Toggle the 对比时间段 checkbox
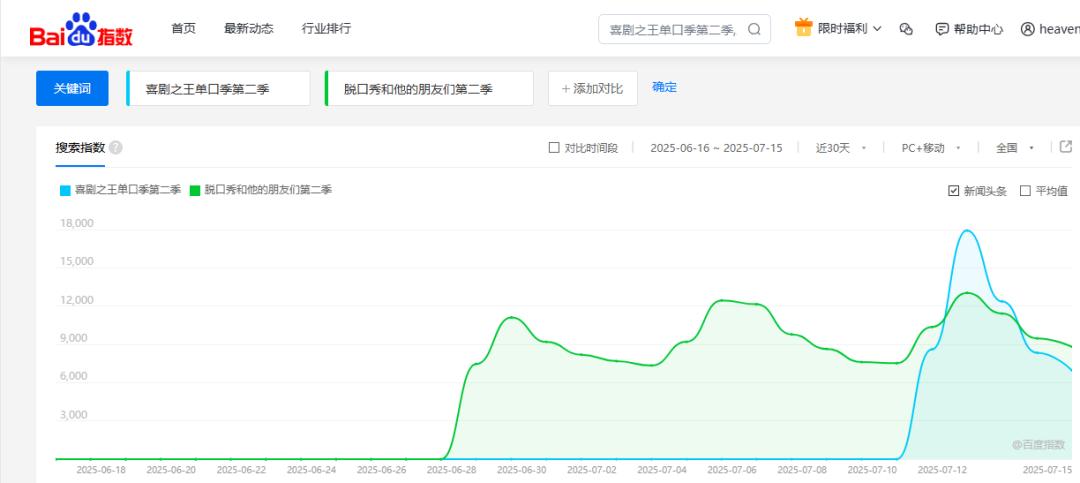Screen dimensions: 1080x483 coord(554,147)
